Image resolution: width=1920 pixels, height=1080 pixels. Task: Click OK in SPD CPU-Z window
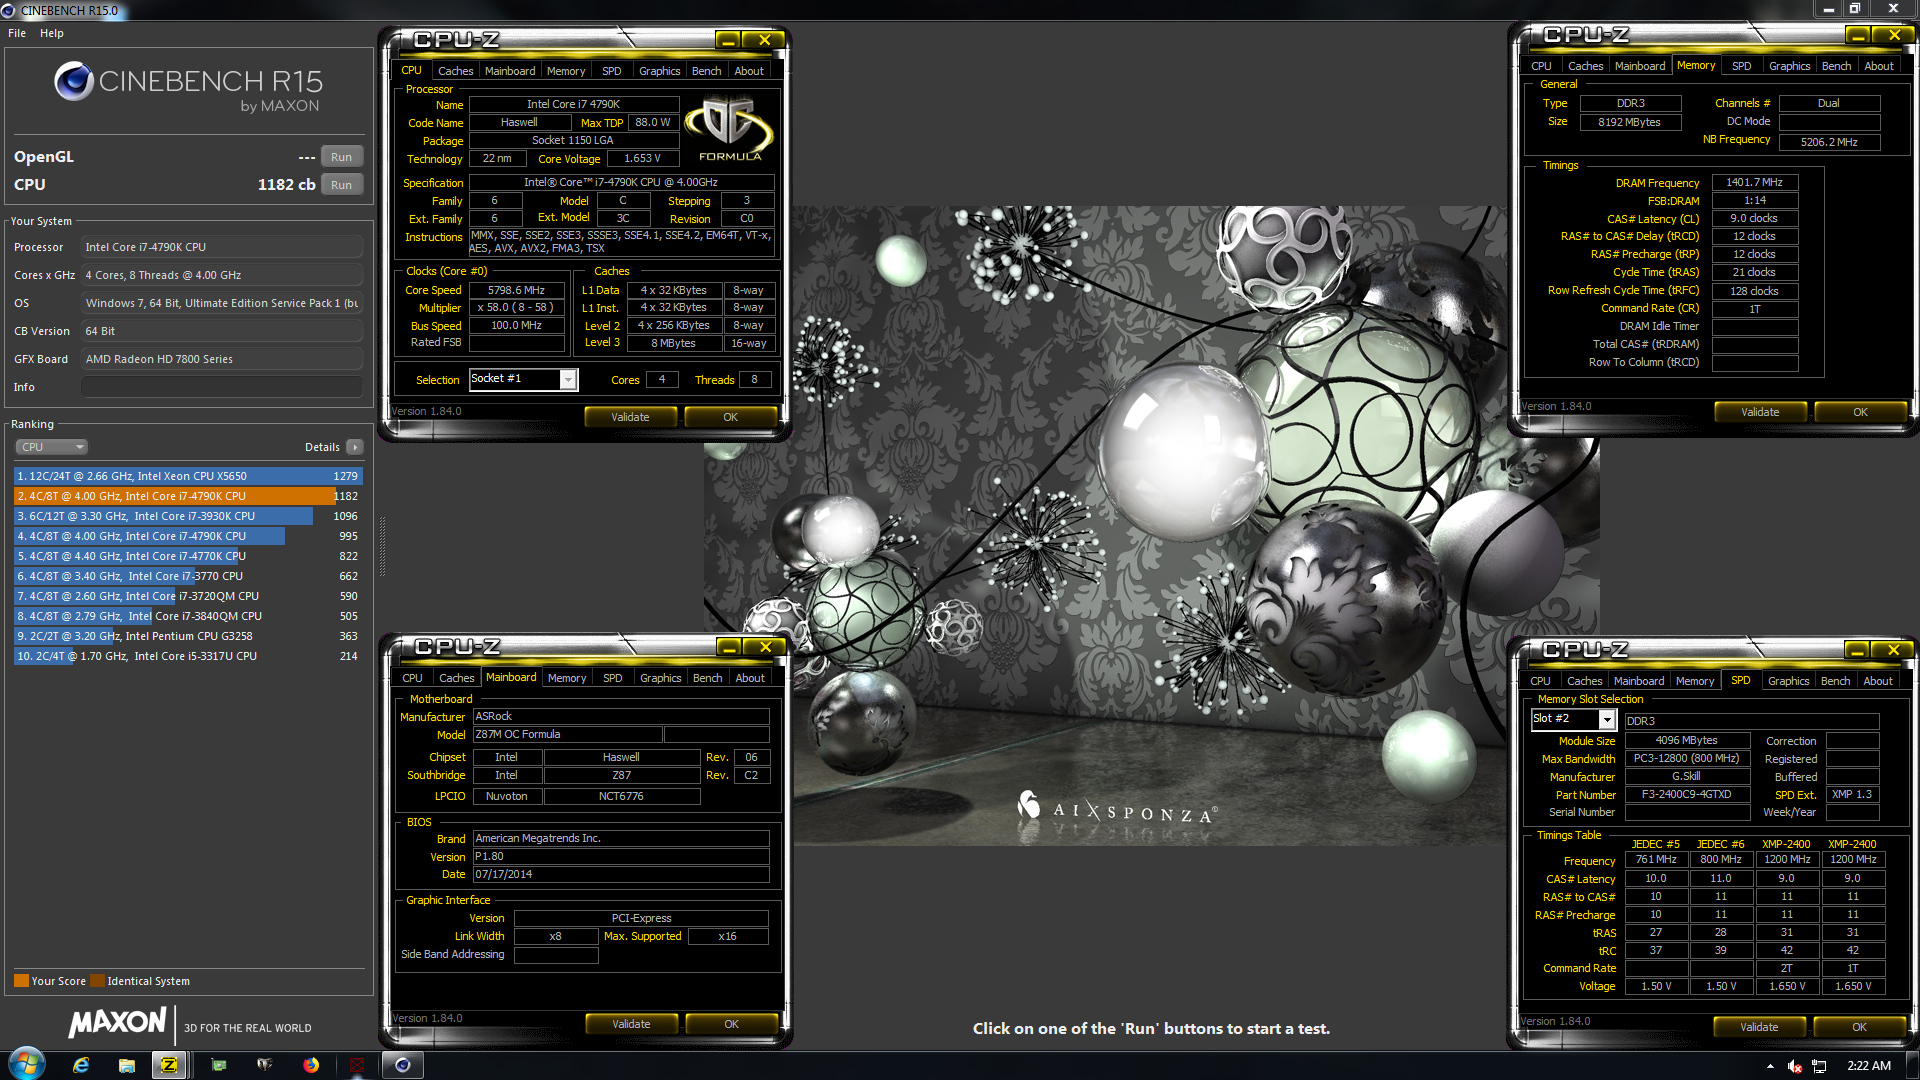(1859, 1027)
